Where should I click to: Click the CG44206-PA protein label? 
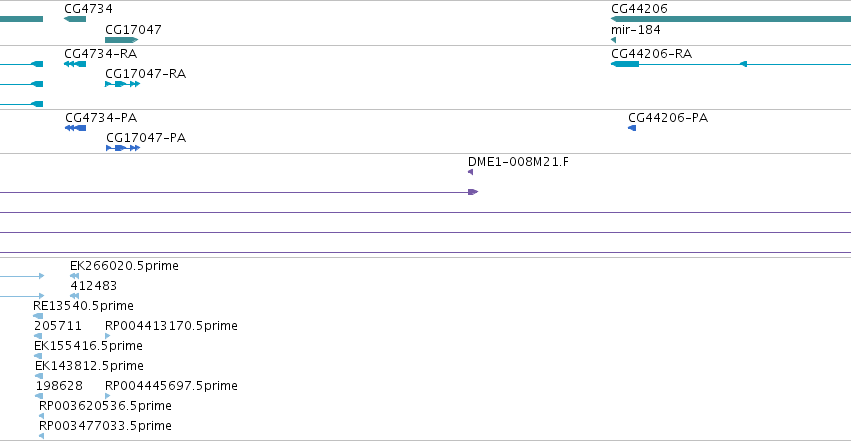(x=668, y=118)
